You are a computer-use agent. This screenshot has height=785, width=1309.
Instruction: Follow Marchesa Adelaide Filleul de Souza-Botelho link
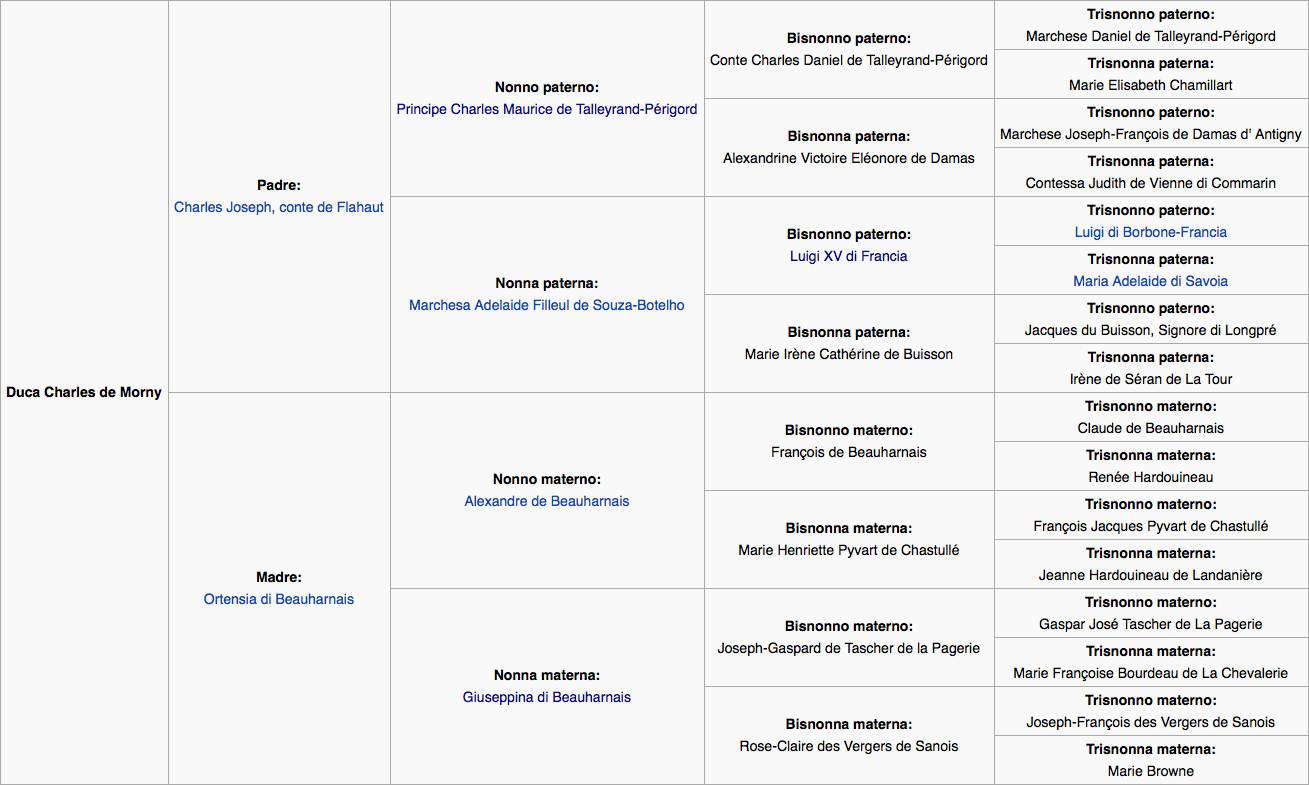(x=546, y=305)
